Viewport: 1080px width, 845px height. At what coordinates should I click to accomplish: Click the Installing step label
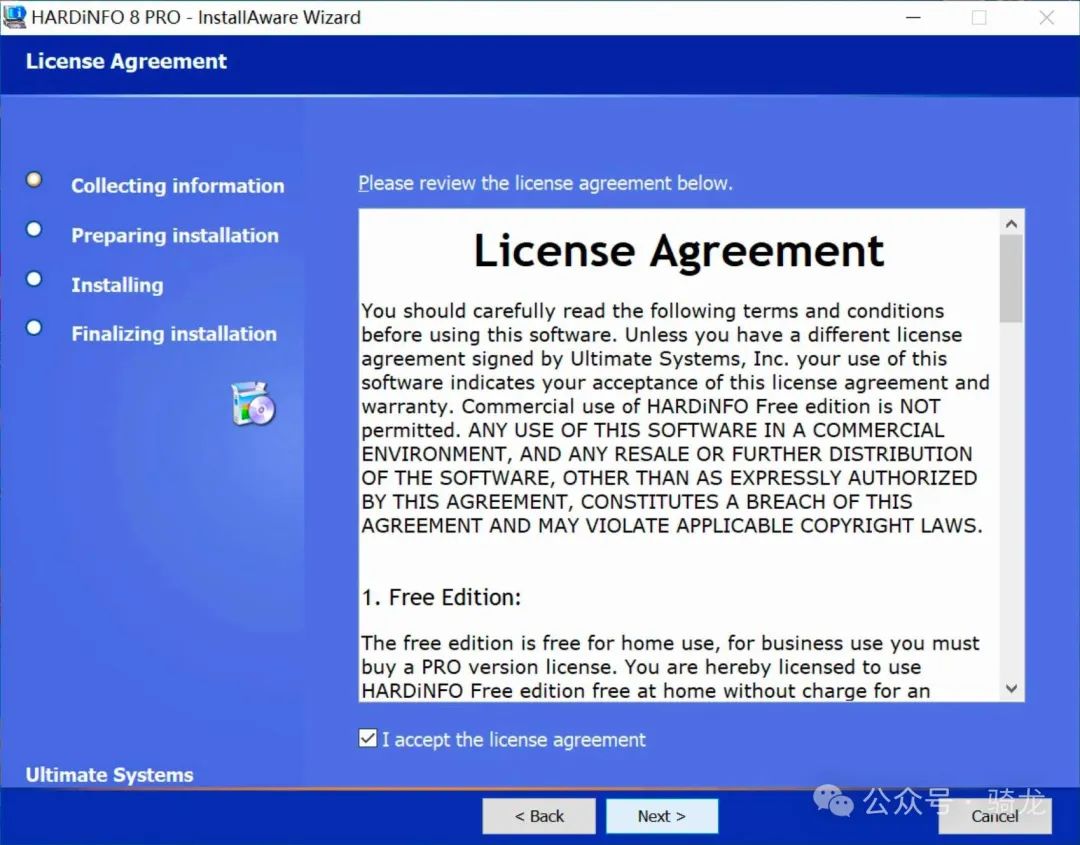tap(117, 285)
